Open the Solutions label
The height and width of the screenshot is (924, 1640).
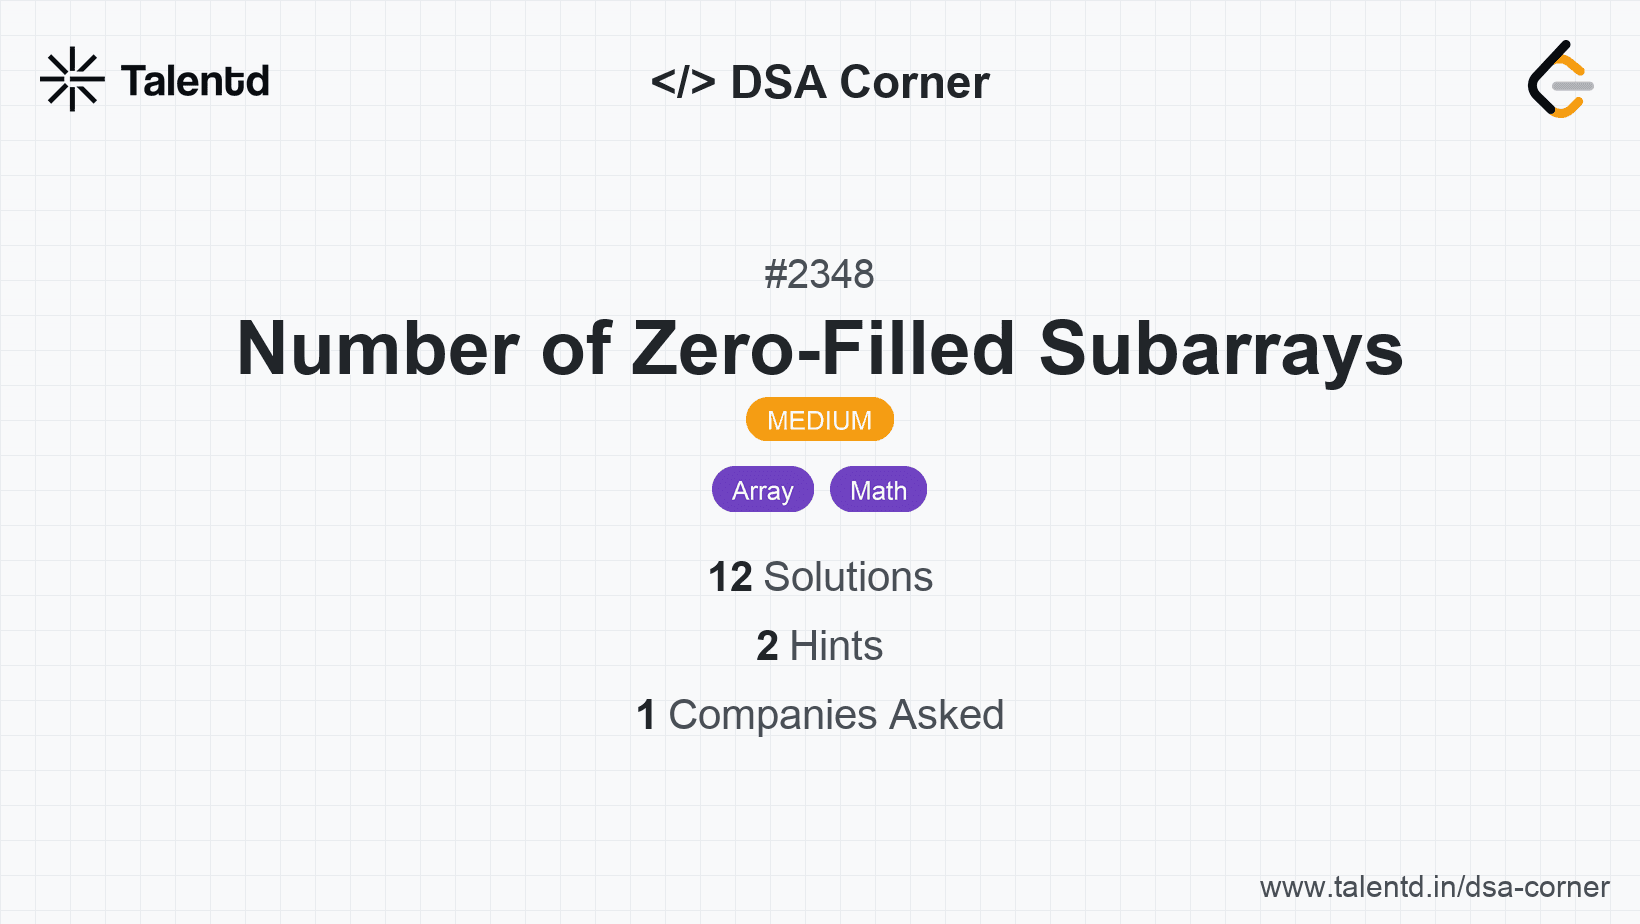coord(848,577)
